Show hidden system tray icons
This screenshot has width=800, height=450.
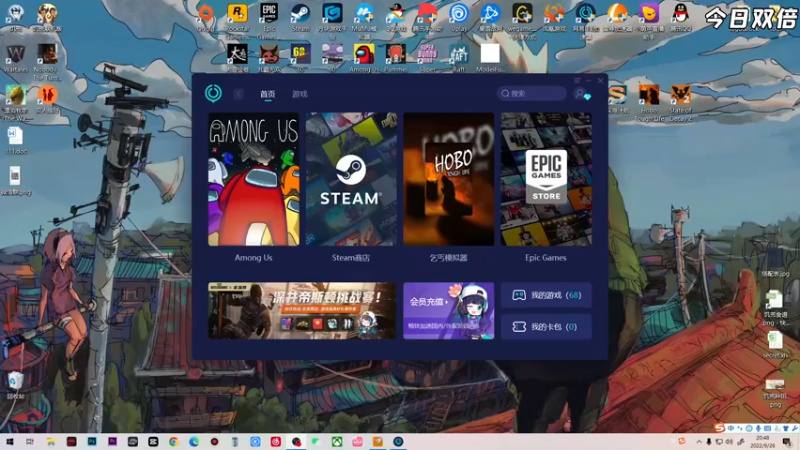[698, 442]
